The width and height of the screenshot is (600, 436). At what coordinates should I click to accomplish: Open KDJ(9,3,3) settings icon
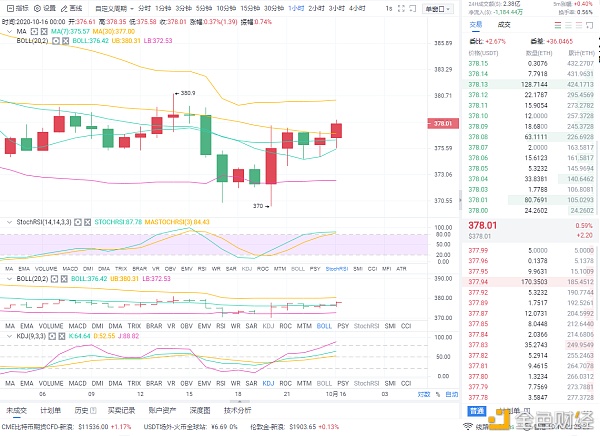[x=52, y=336]
